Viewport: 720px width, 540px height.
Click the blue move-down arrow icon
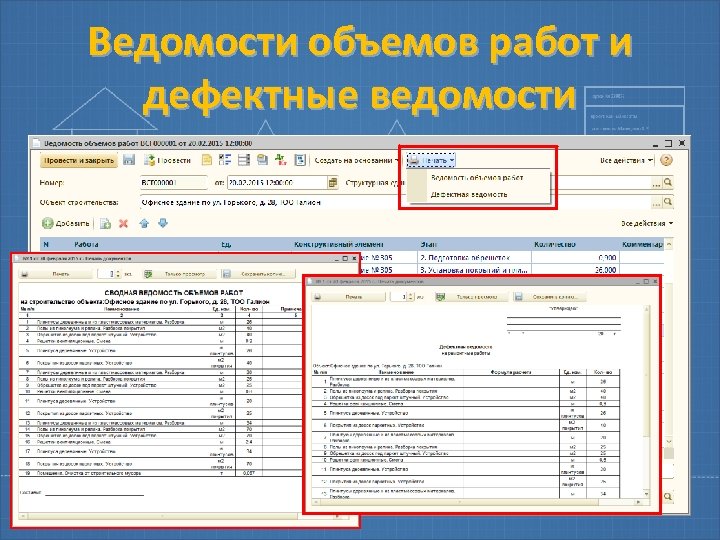click(163, 223)
